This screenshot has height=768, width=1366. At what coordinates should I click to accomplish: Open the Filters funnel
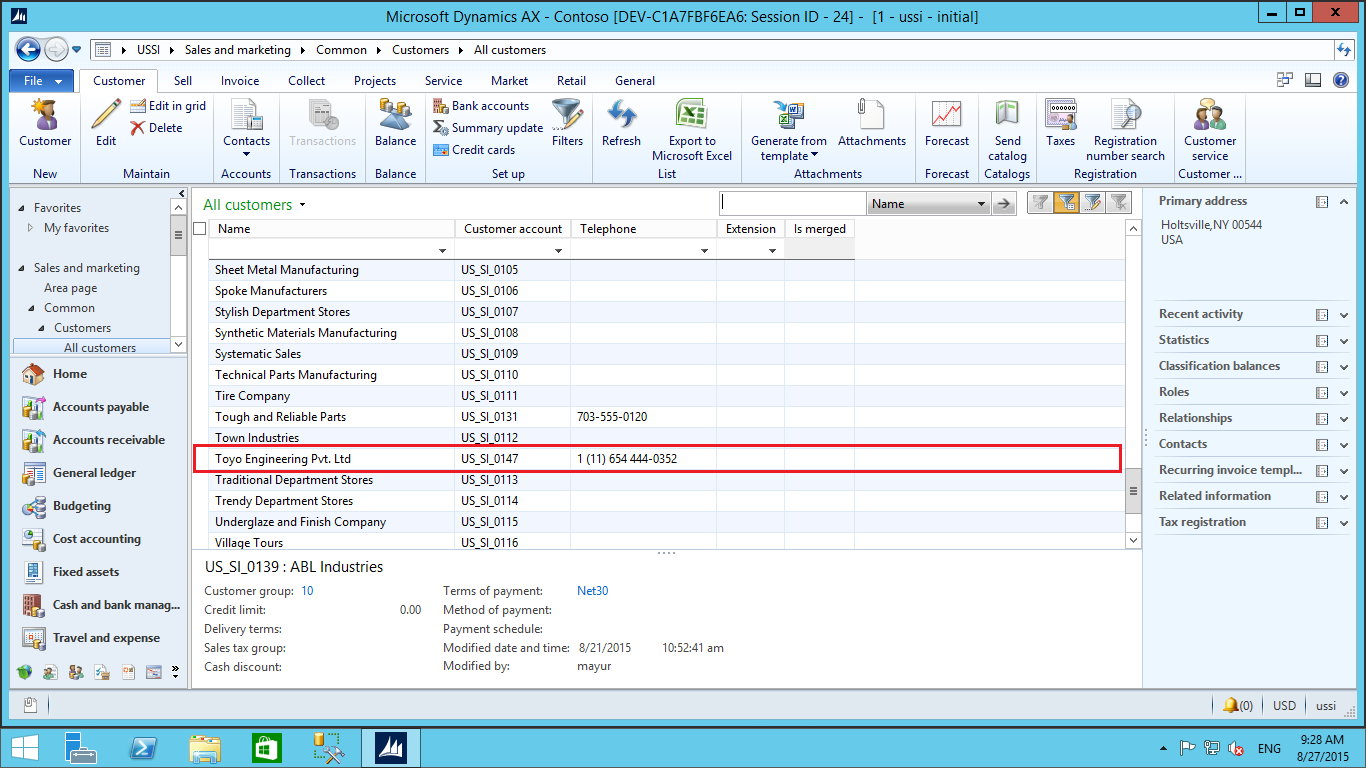(x=567, y=123)
